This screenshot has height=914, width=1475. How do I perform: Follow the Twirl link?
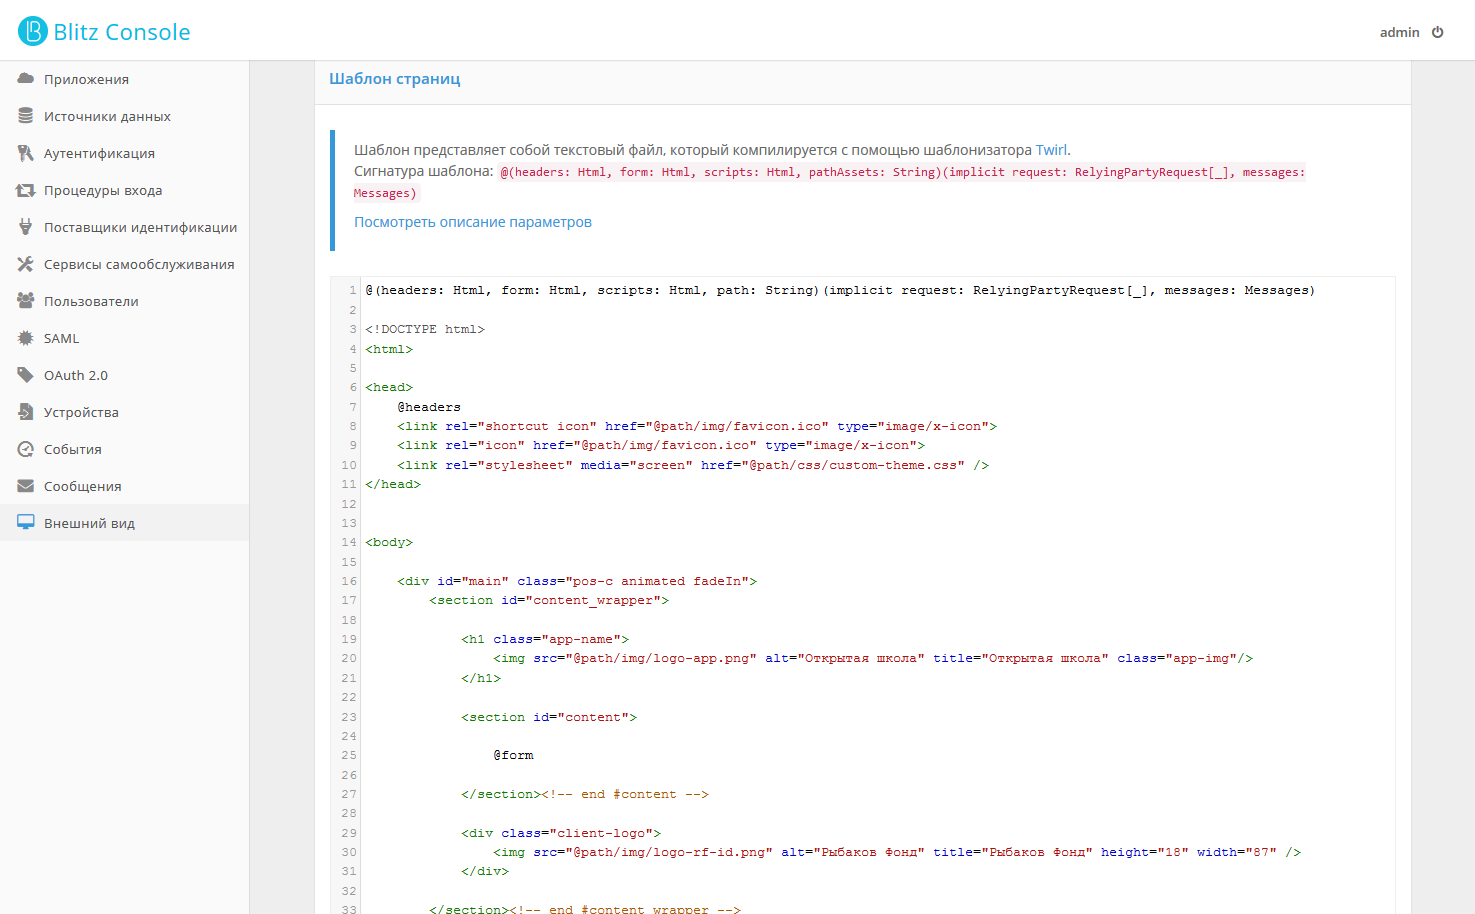(x=1051, y=150)
